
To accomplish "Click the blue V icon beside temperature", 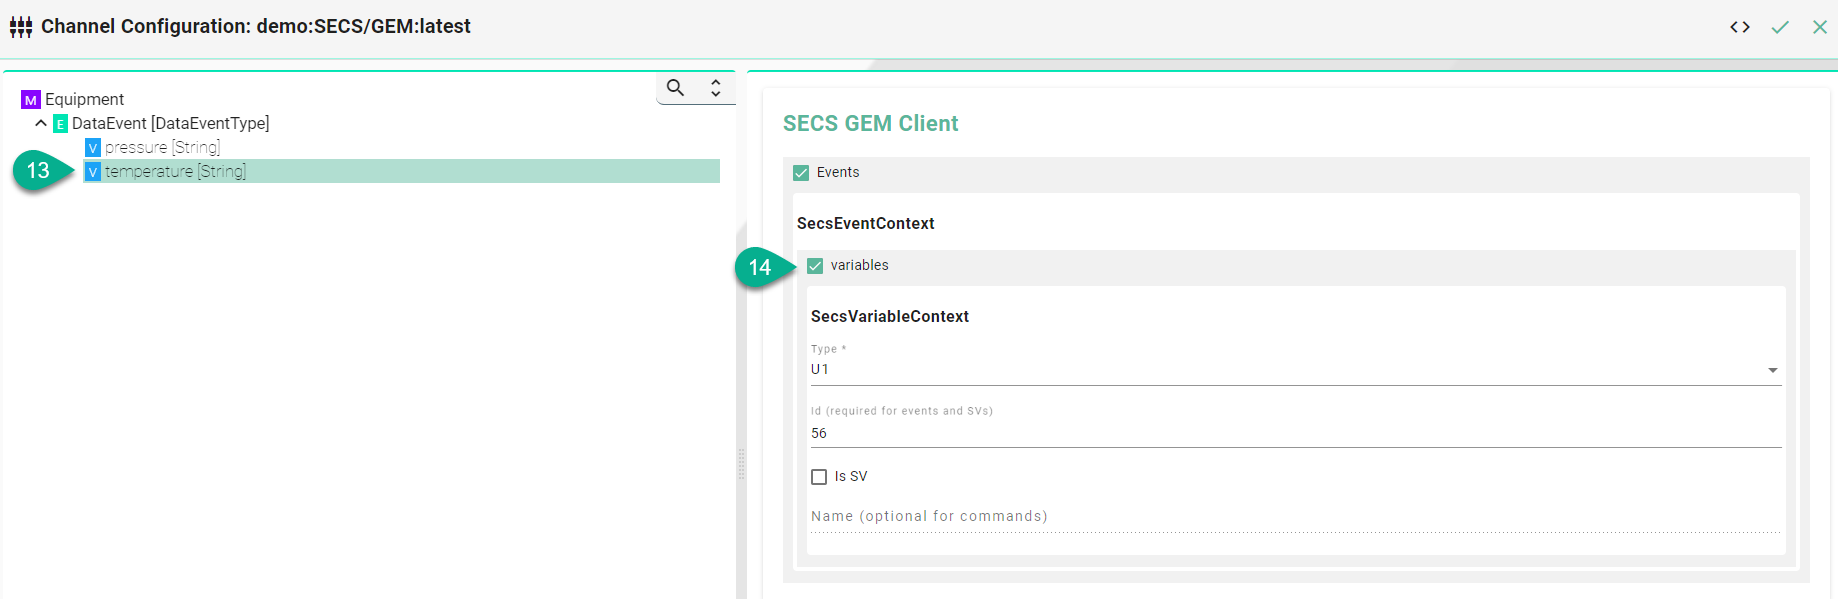I will (93, 172).
